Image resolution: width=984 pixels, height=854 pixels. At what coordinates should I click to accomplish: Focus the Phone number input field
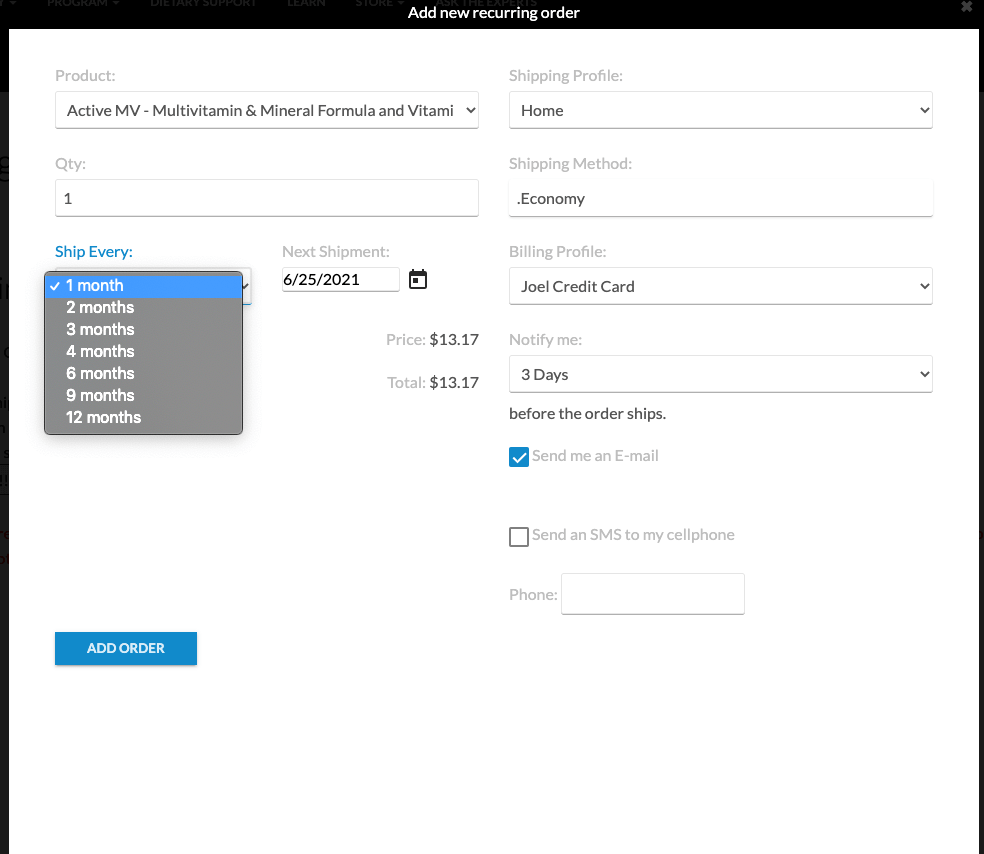(x=653, y=594)
